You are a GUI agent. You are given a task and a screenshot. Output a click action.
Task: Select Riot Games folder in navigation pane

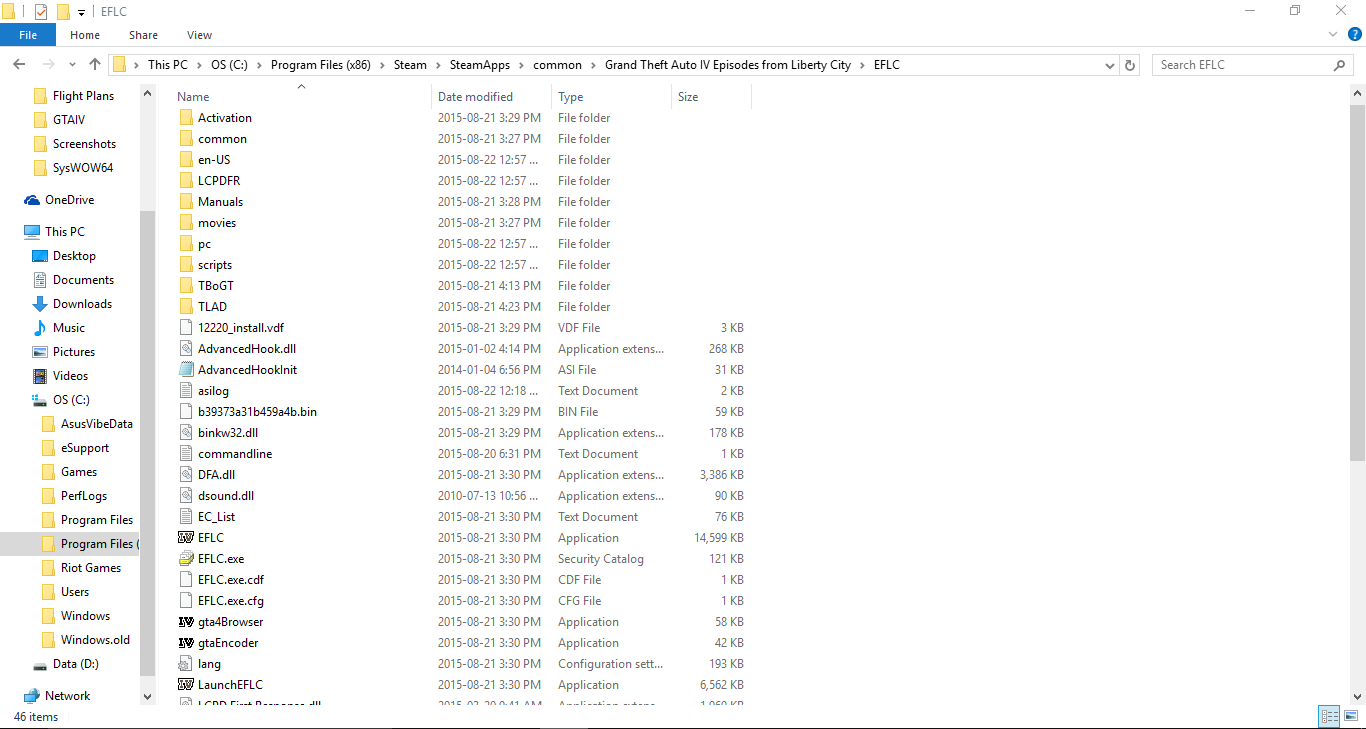point(91,568)
